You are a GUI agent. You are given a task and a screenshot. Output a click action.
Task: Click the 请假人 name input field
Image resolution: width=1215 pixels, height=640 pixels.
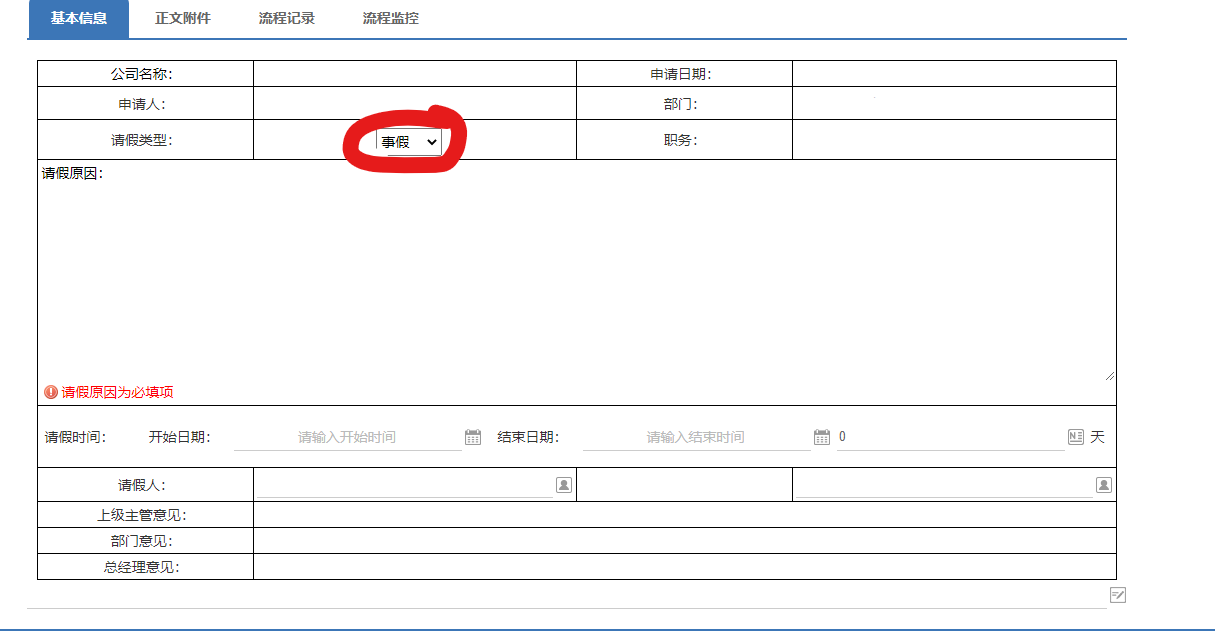tap(404, 485)
